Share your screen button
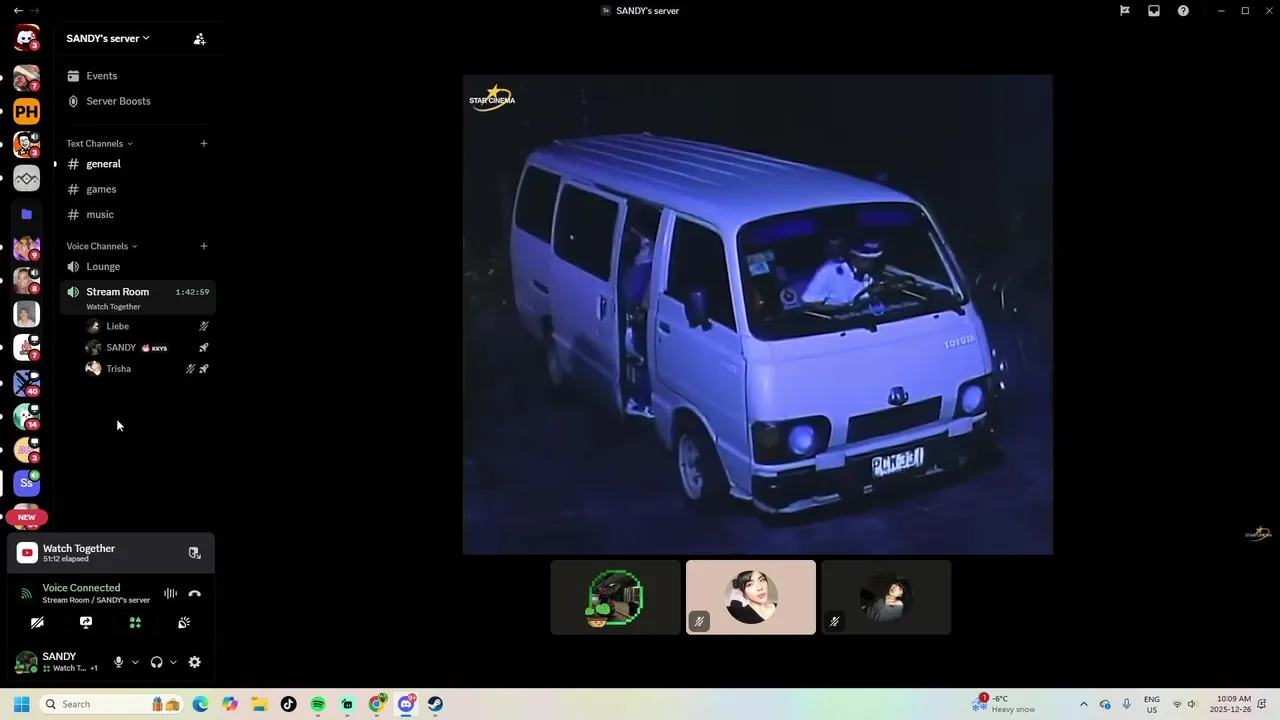This screenshot has width=1280, height=720. point(86,623)
